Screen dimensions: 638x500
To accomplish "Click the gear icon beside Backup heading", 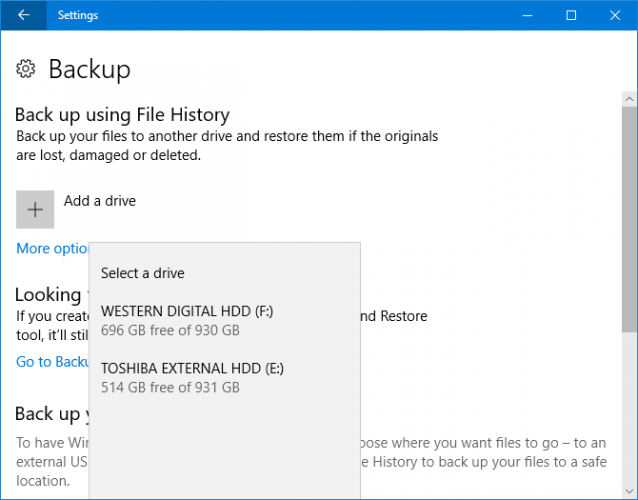I will point(27,69).
